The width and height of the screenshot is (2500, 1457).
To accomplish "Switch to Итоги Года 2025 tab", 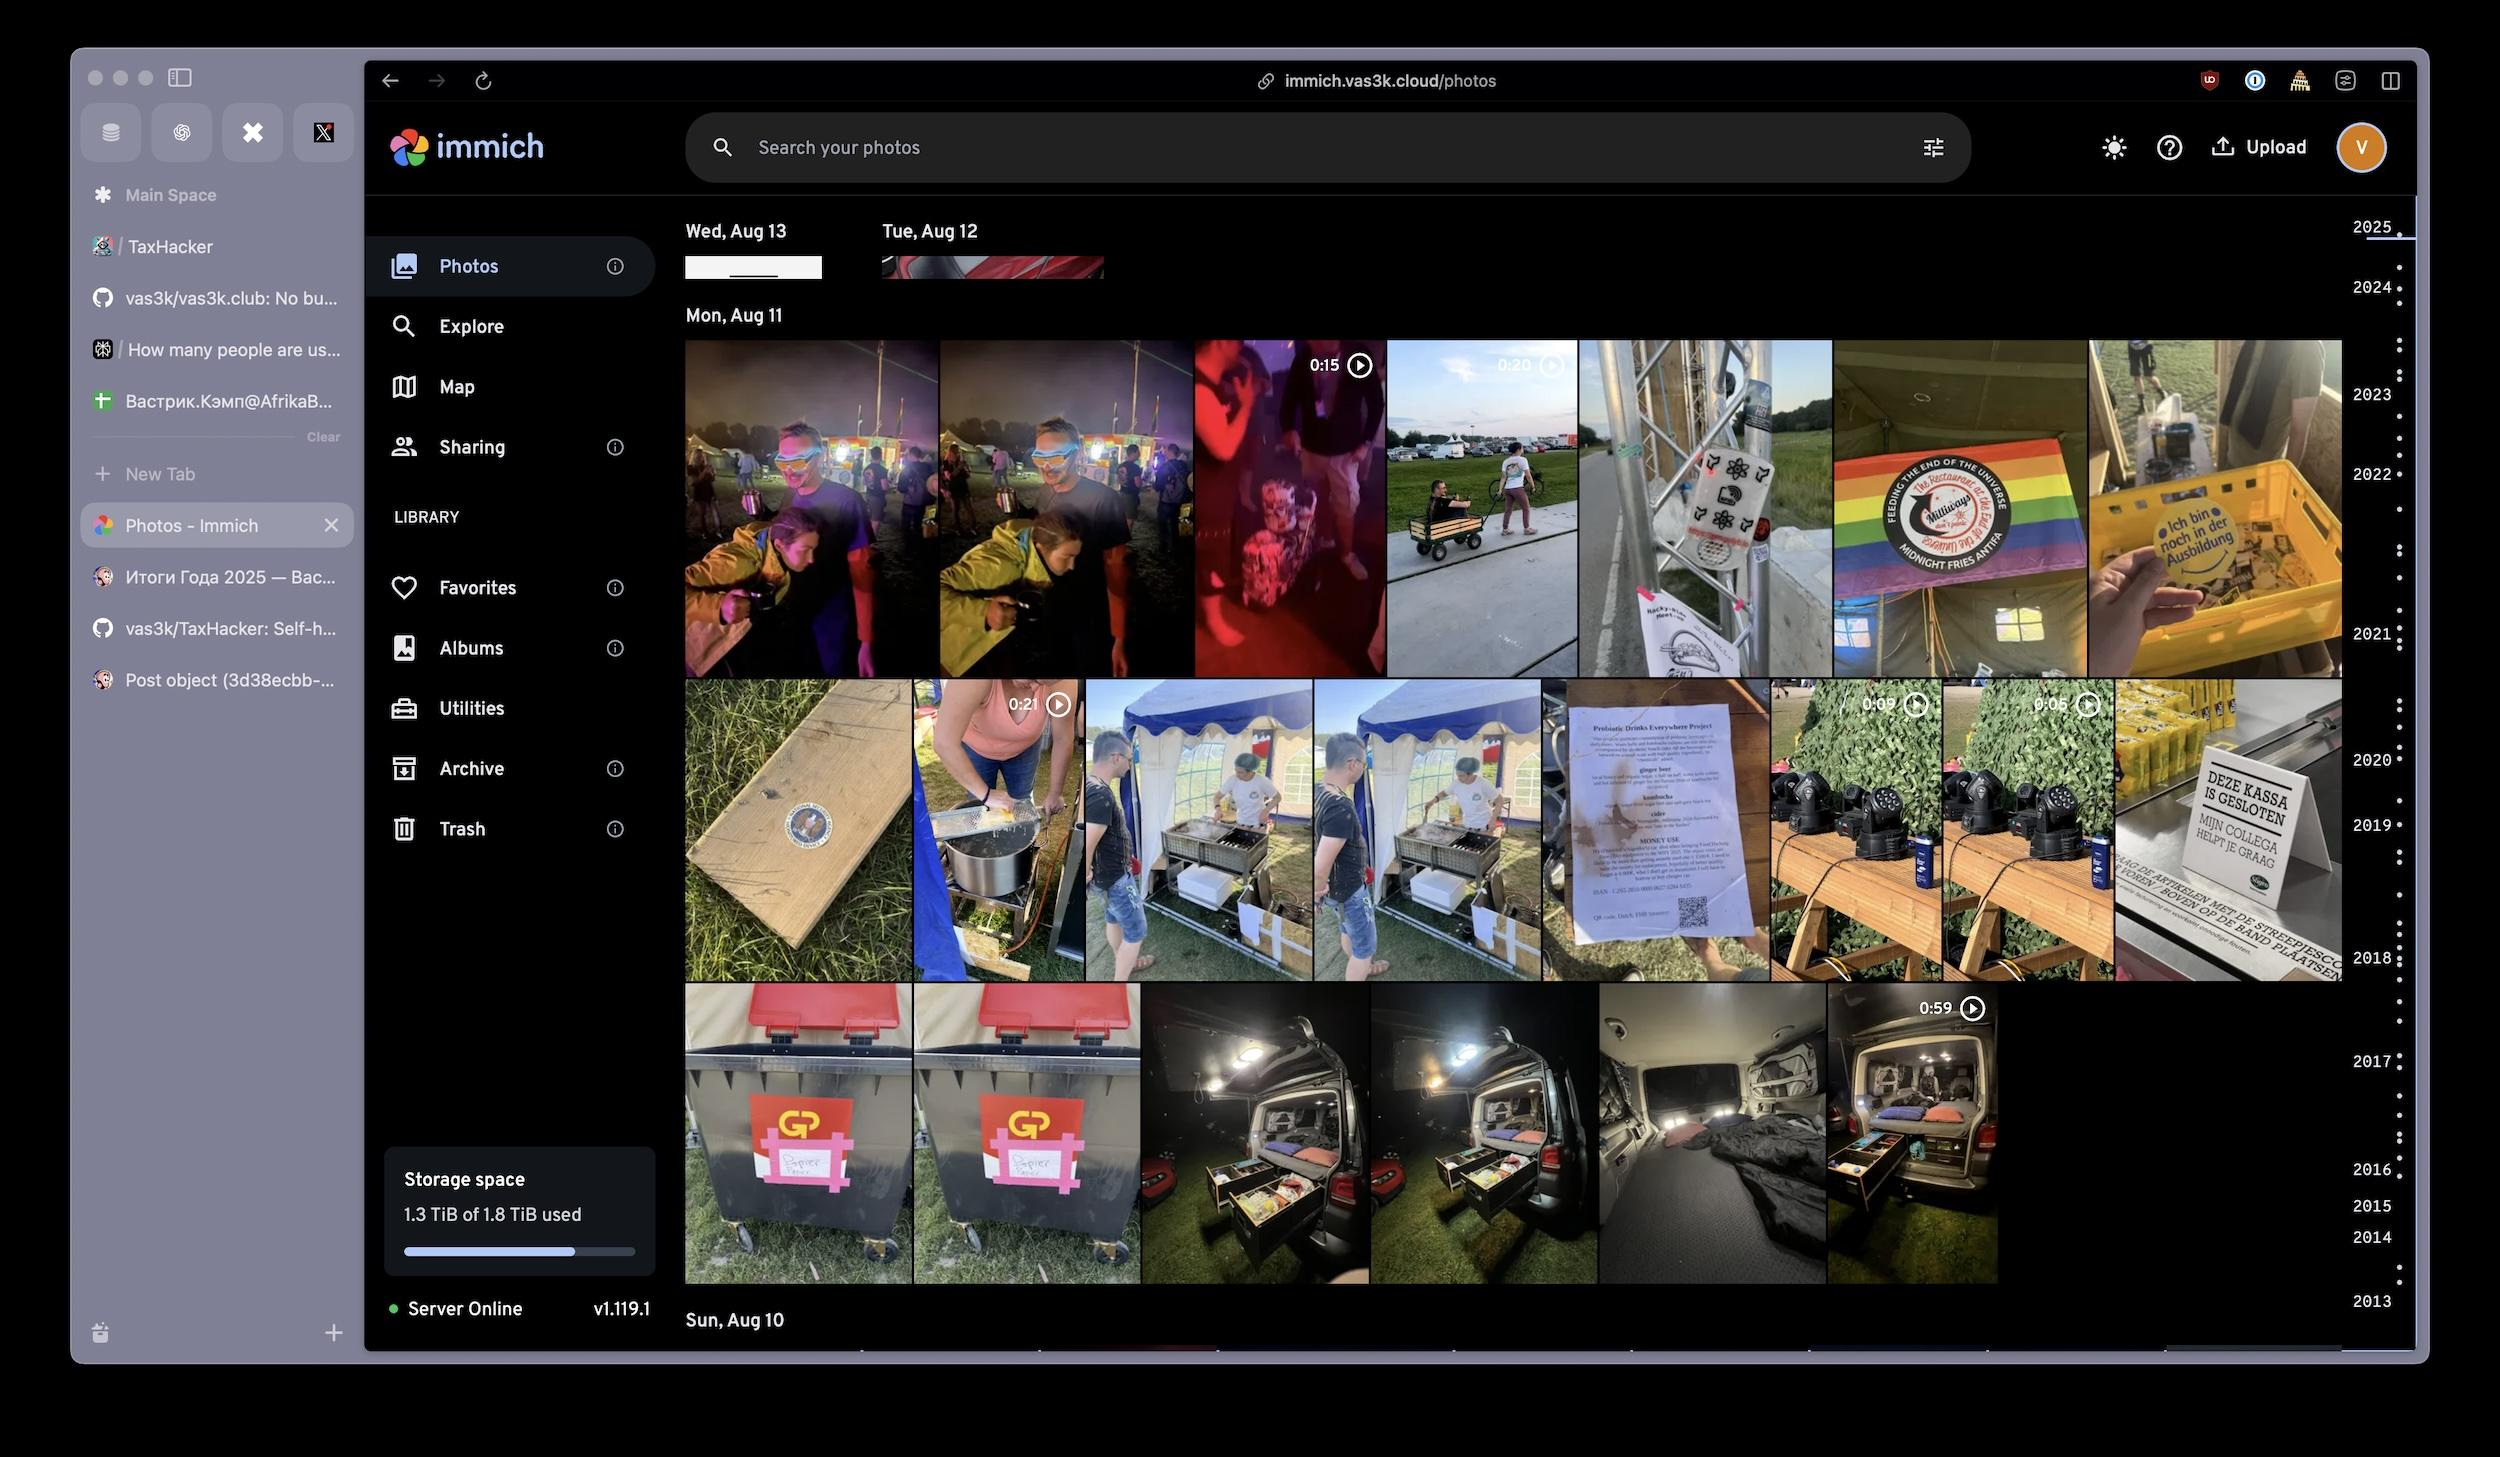I will click(x=228, y=577).
